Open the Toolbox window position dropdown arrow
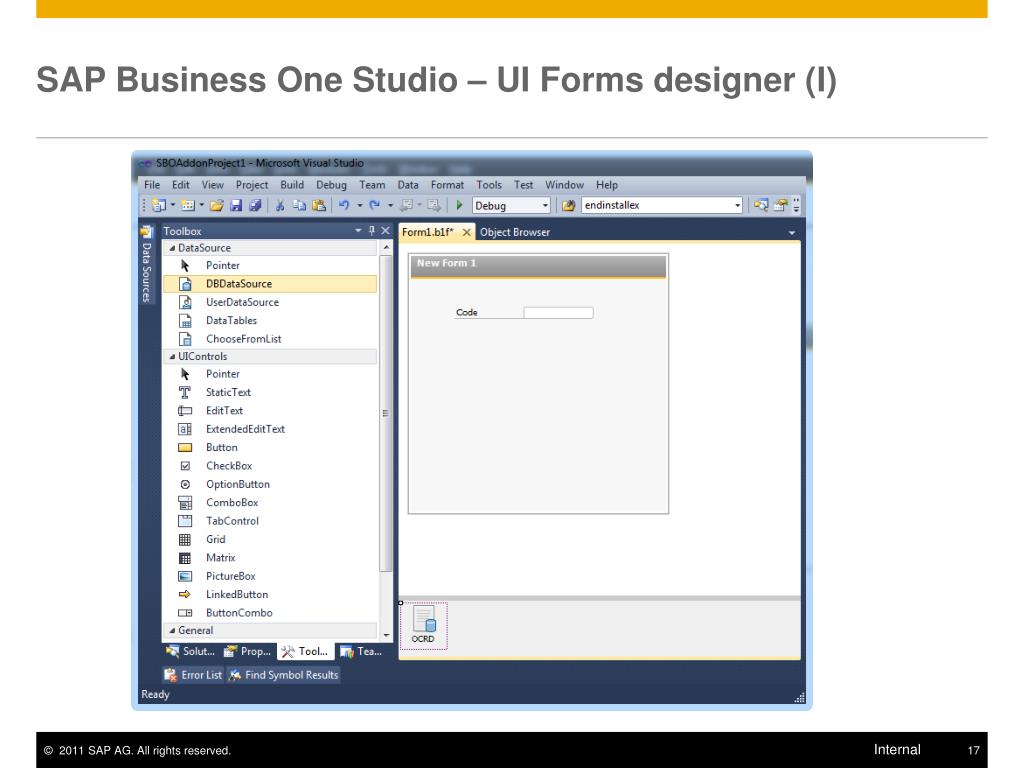 point(358,231)
